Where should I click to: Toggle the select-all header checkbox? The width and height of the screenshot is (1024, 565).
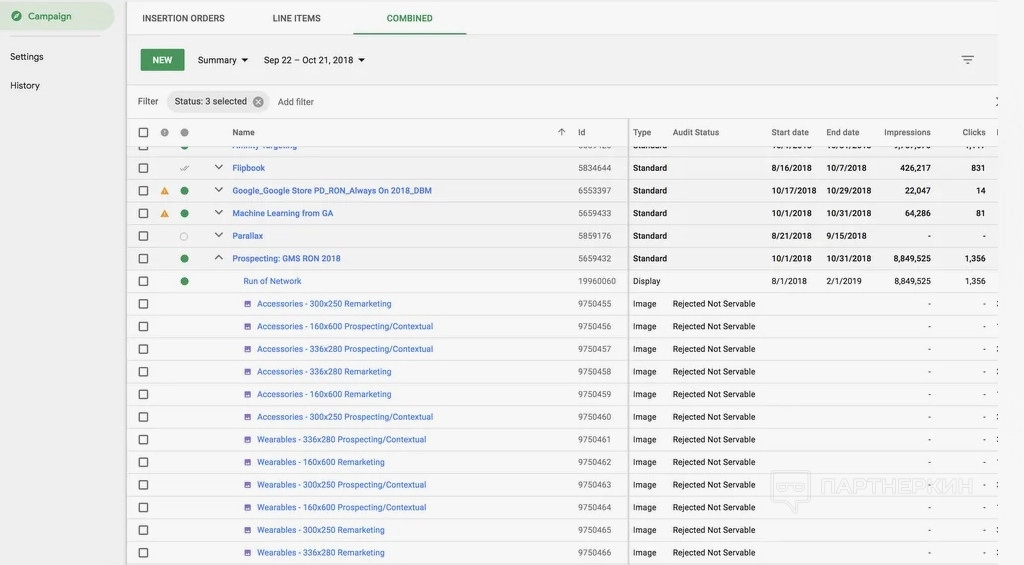pos(143,133)
